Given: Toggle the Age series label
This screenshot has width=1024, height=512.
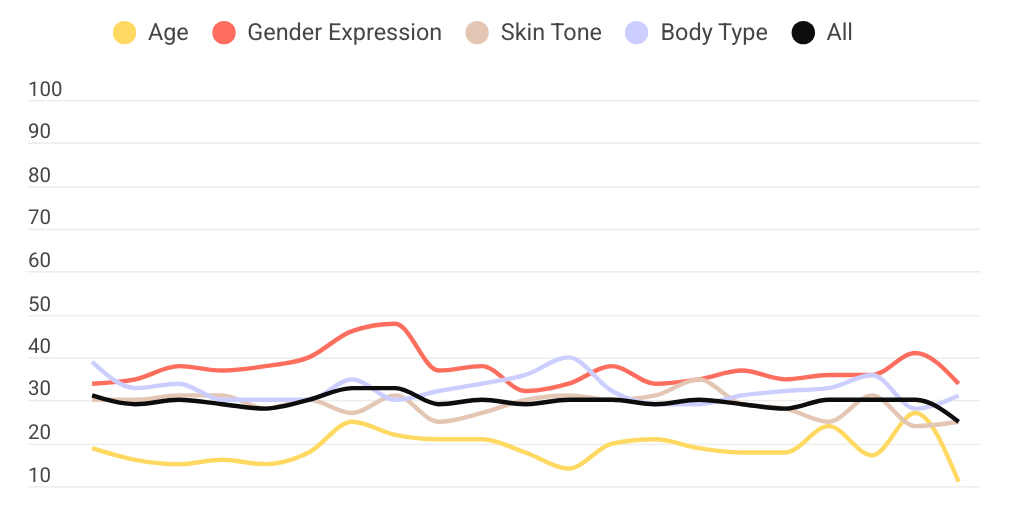Looking at the screenshot, I should (x=168, y=33).
